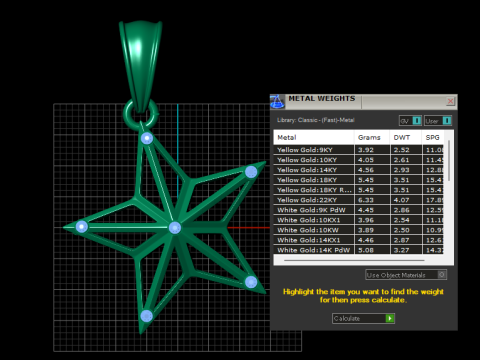The height and width of the screenshot is (360, 480).
Task: Click the 4.45 grams value
Action: click(366, 210)
